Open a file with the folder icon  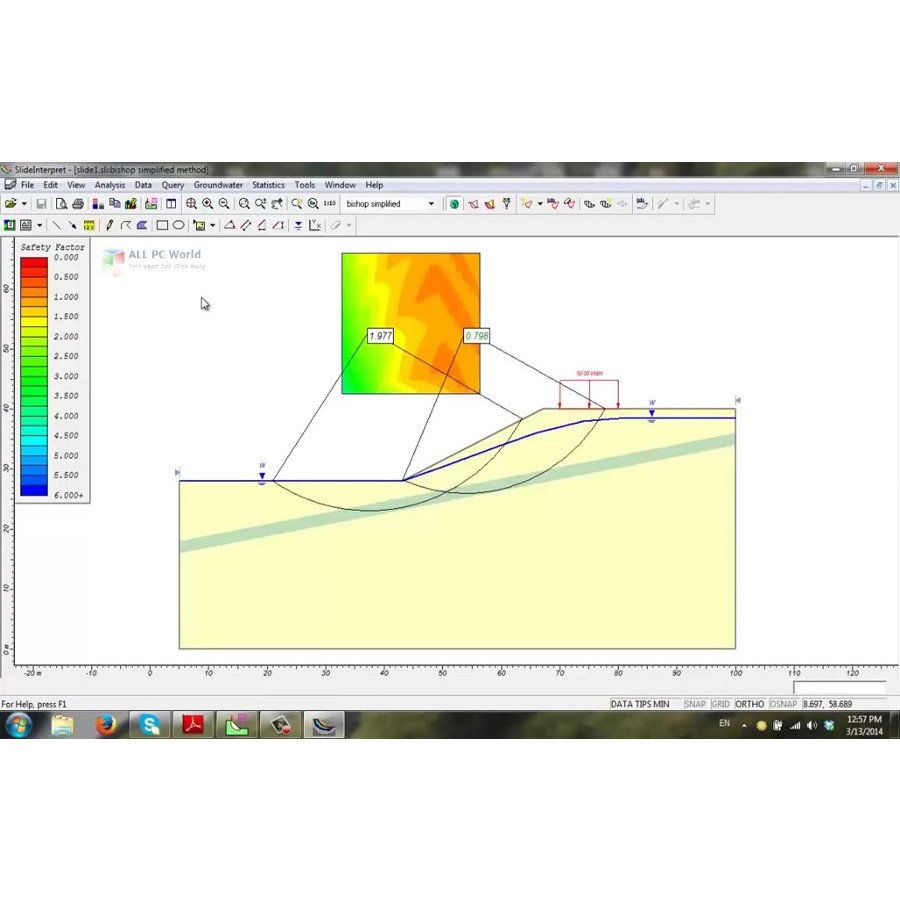pos(10,204)
